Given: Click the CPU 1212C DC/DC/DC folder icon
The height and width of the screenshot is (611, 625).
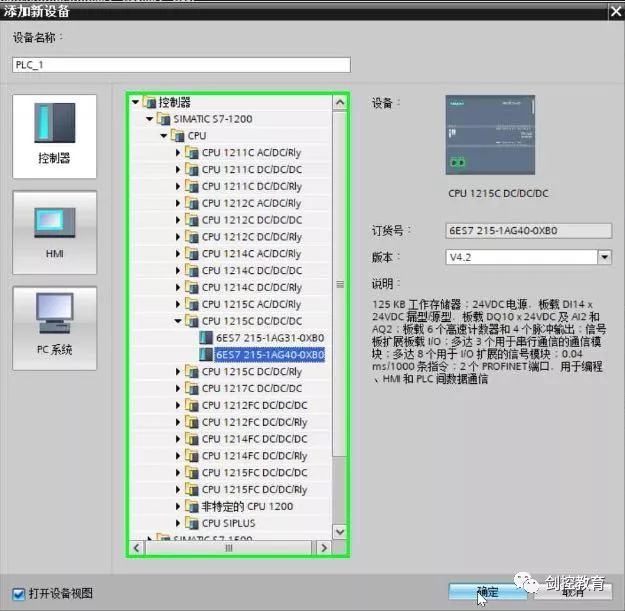Looking at the screenshot, I should 192,220.
